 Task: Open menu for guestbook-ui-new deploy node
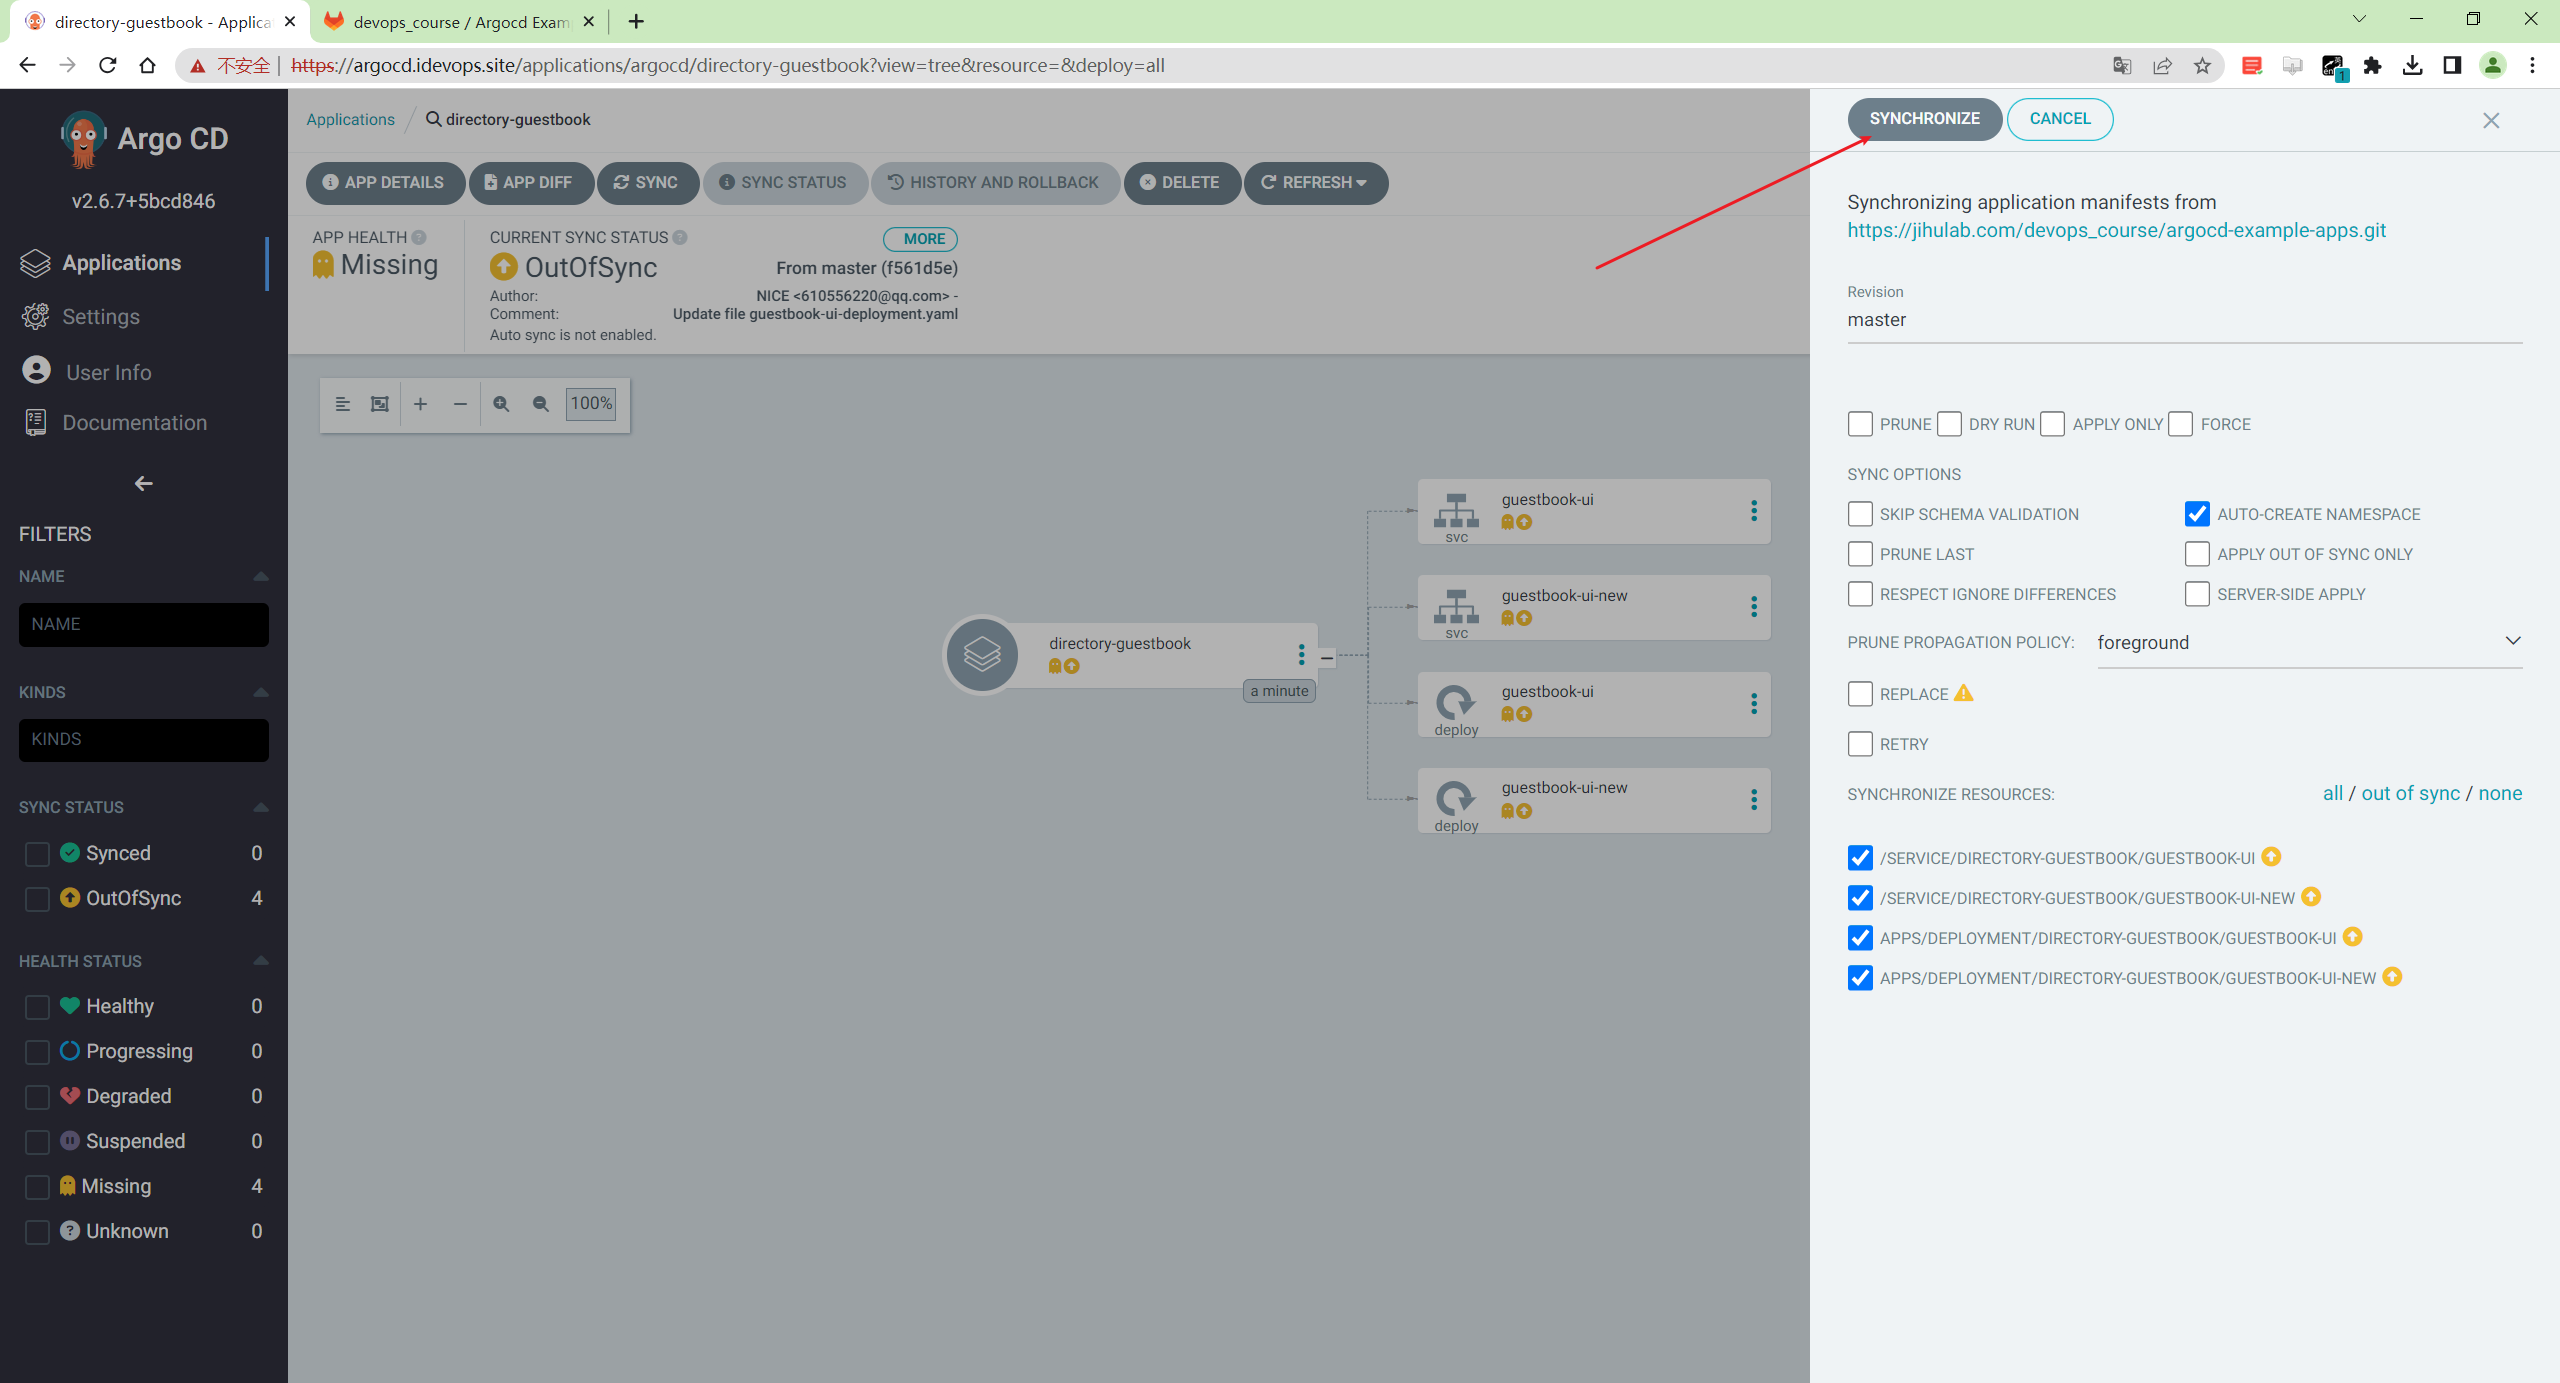(x=1753, y=800)
